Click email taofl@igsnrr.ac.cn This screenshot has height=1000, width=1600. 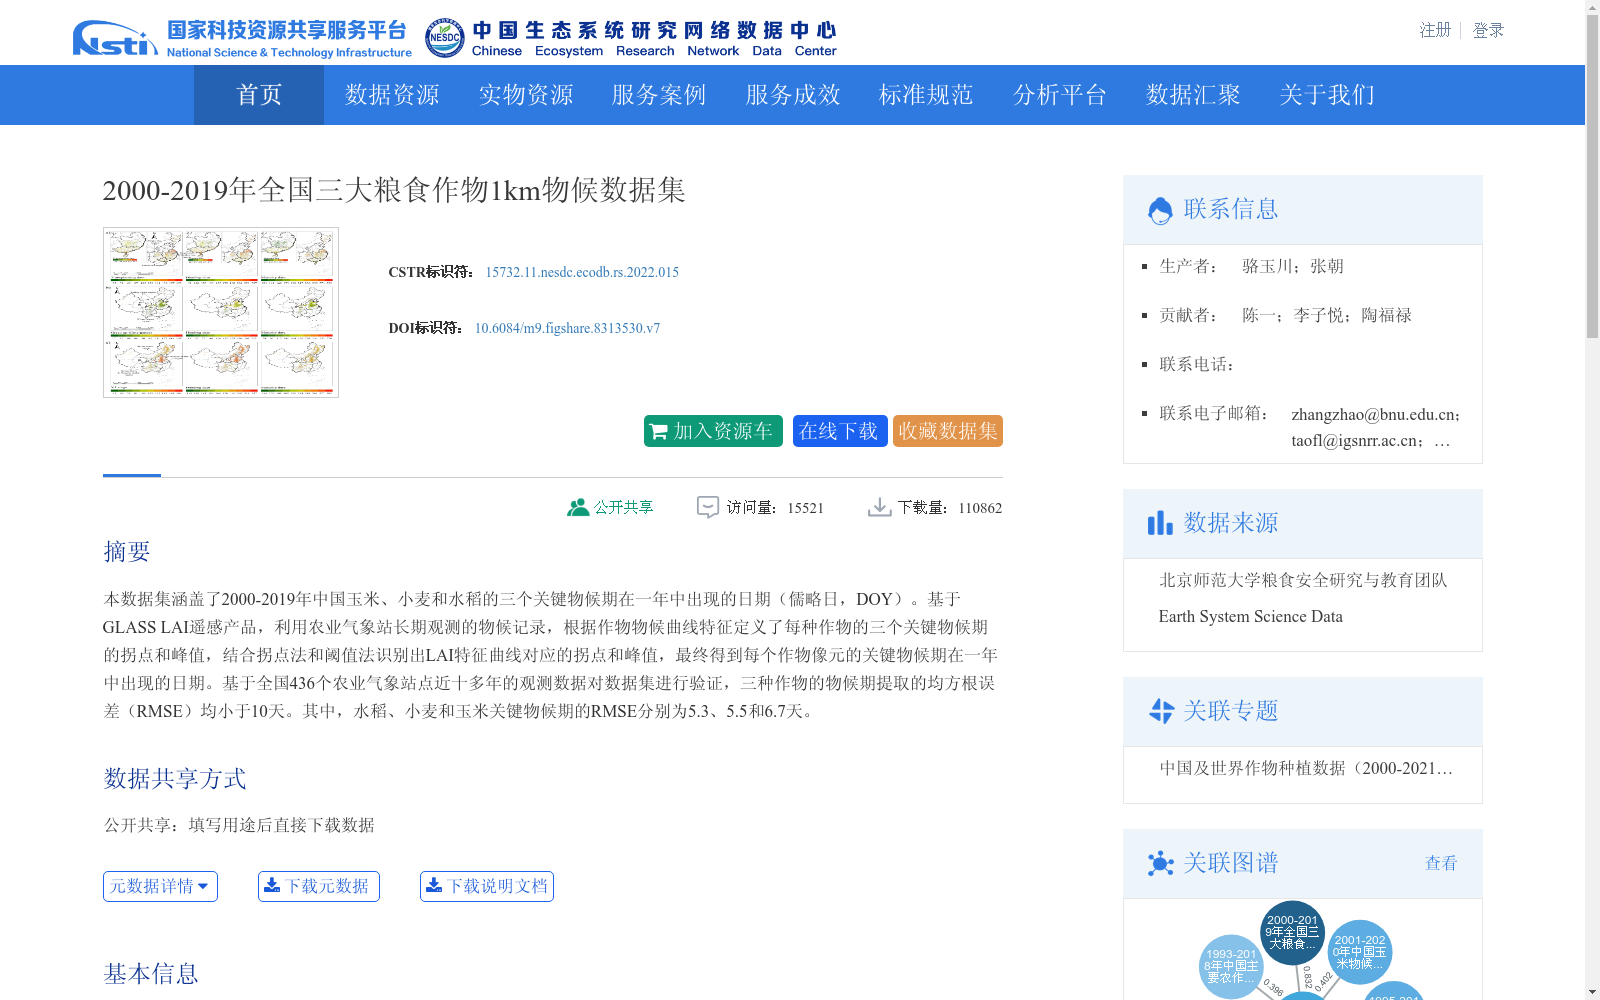pos(1356,440)
